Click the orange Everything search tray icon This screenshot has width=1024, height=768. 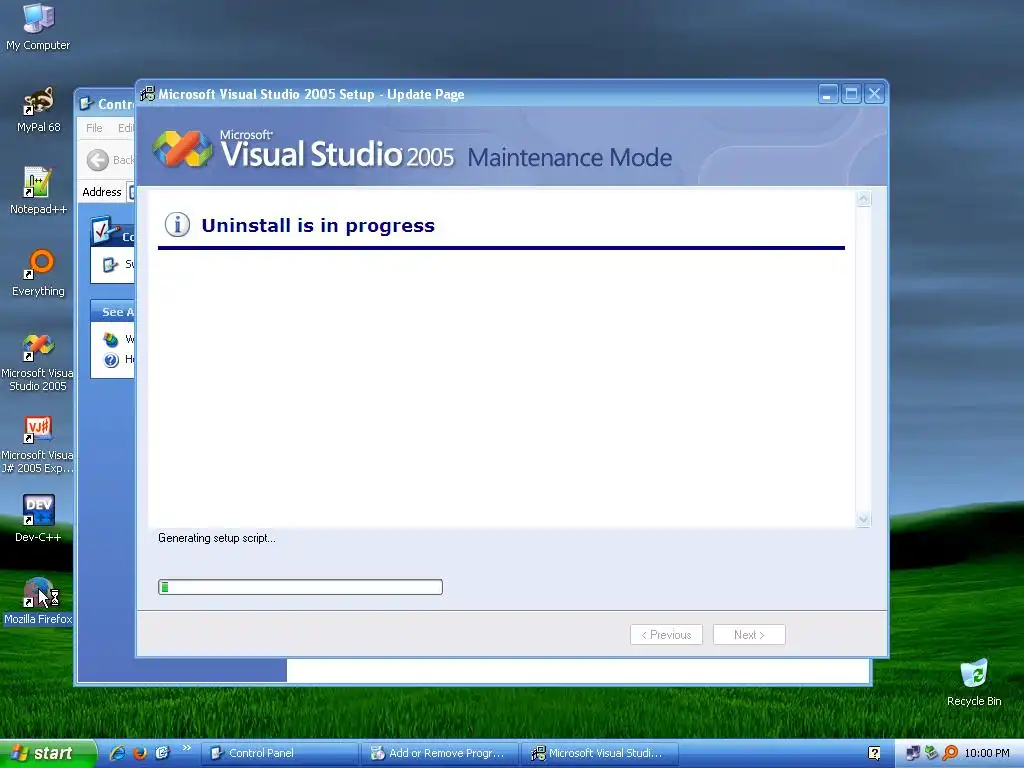(x=950, y=753)
